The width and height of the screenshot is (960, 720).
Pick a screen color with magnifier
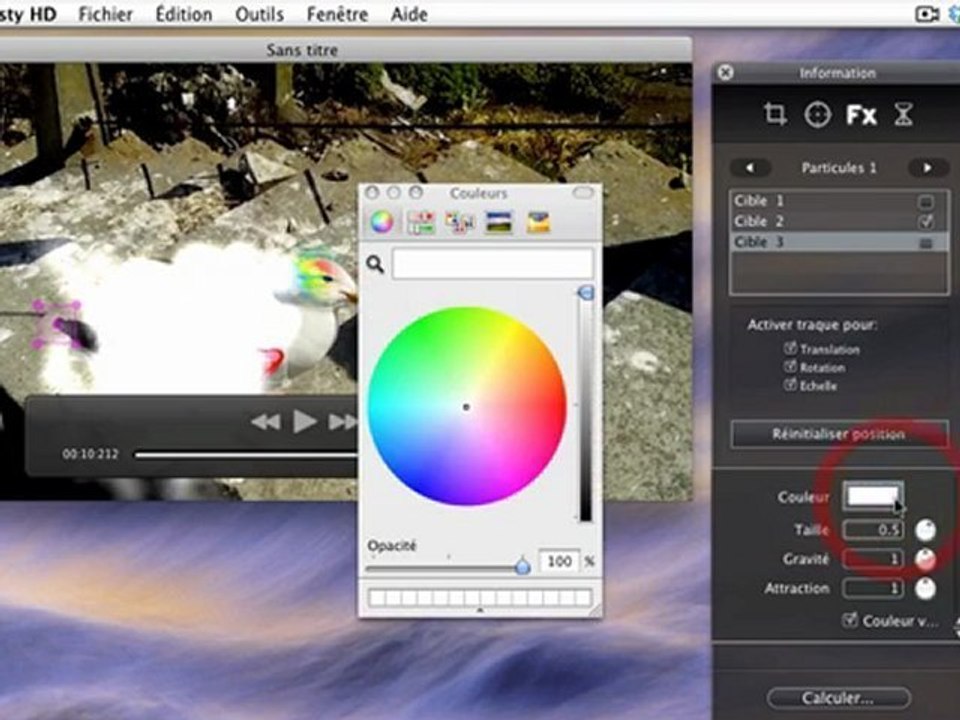pos(375,264)
